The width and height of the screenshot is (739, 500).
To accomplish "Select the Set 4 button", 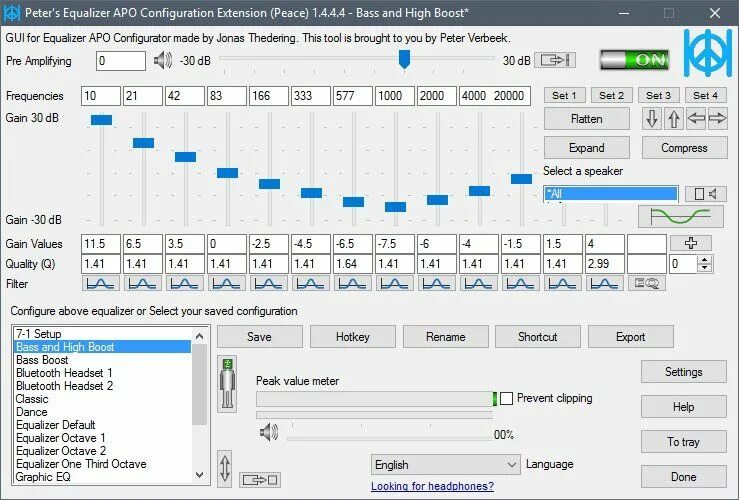I will [x=705, y=95].
